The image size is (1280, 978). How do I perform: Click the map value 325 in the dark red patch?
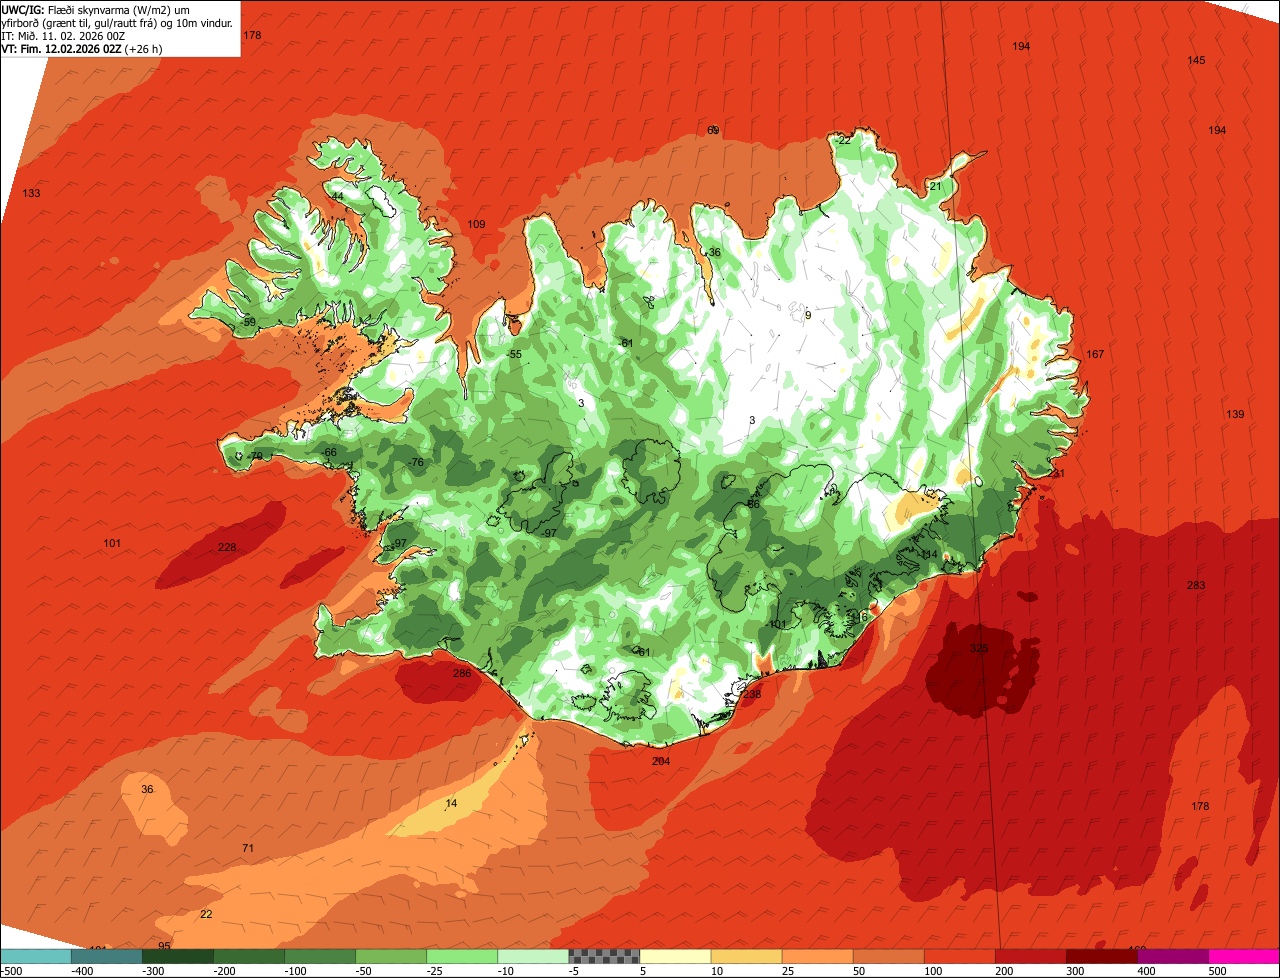point(979,648)
